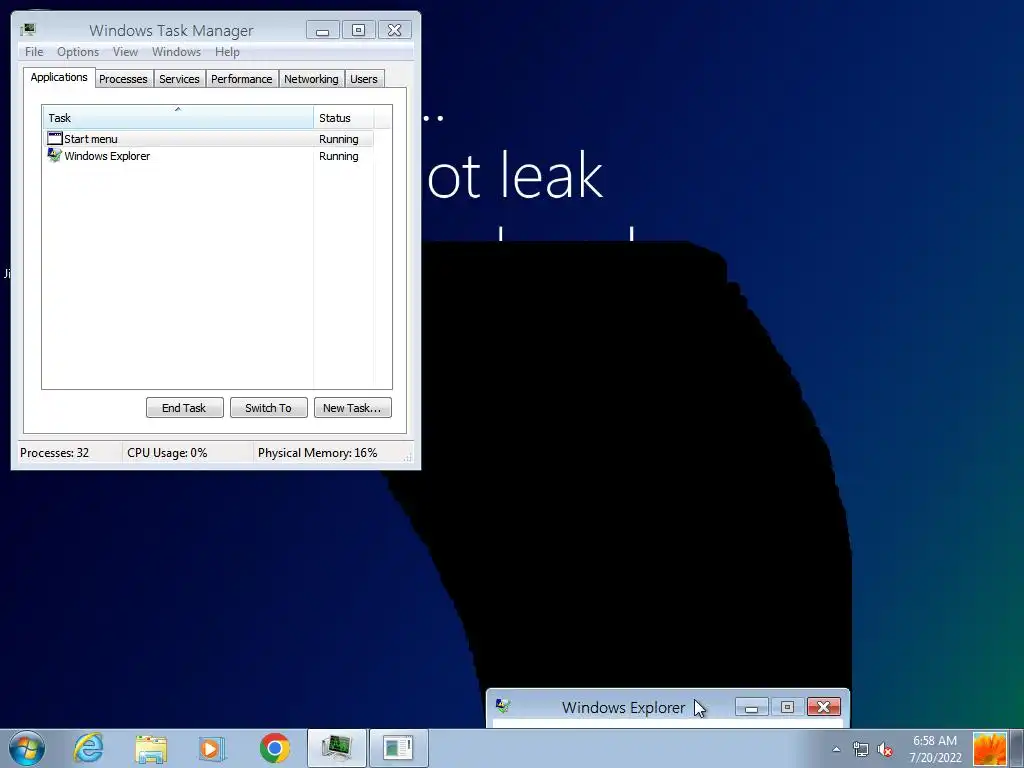Click the Task Manager resize grip corner
Screen dimensions: 1024x768
pos(408,457)
